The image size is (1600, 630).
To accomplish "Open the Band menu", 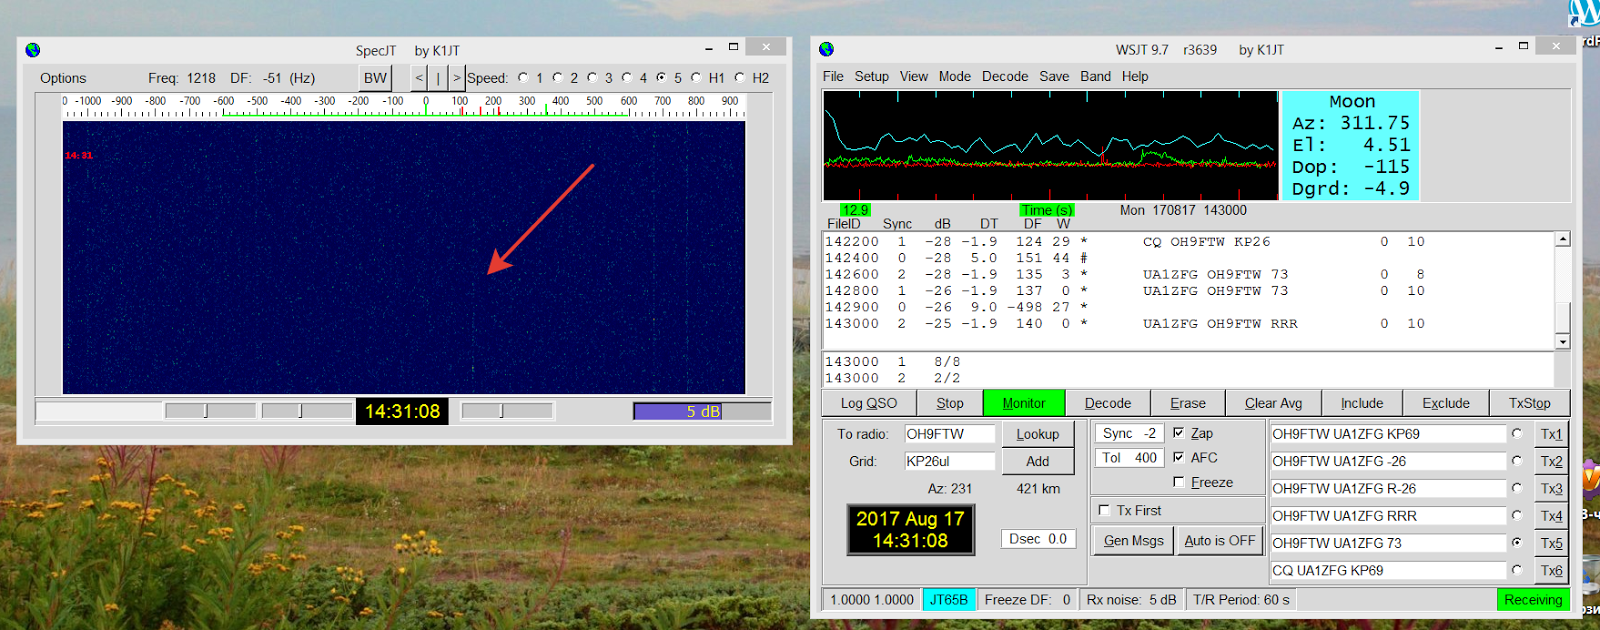I will pos(1095,76).
